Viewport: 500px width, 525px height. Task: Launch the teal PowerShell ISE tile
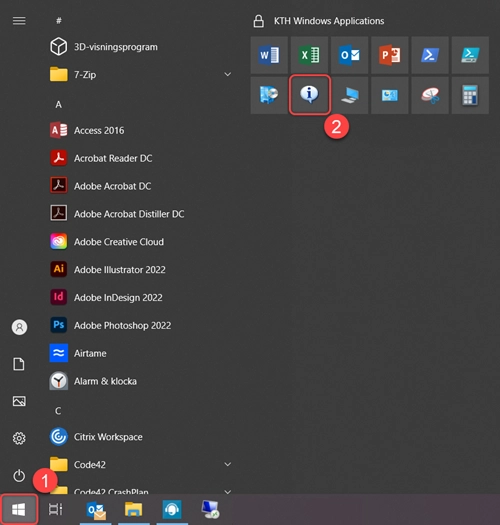pos(470,55)
